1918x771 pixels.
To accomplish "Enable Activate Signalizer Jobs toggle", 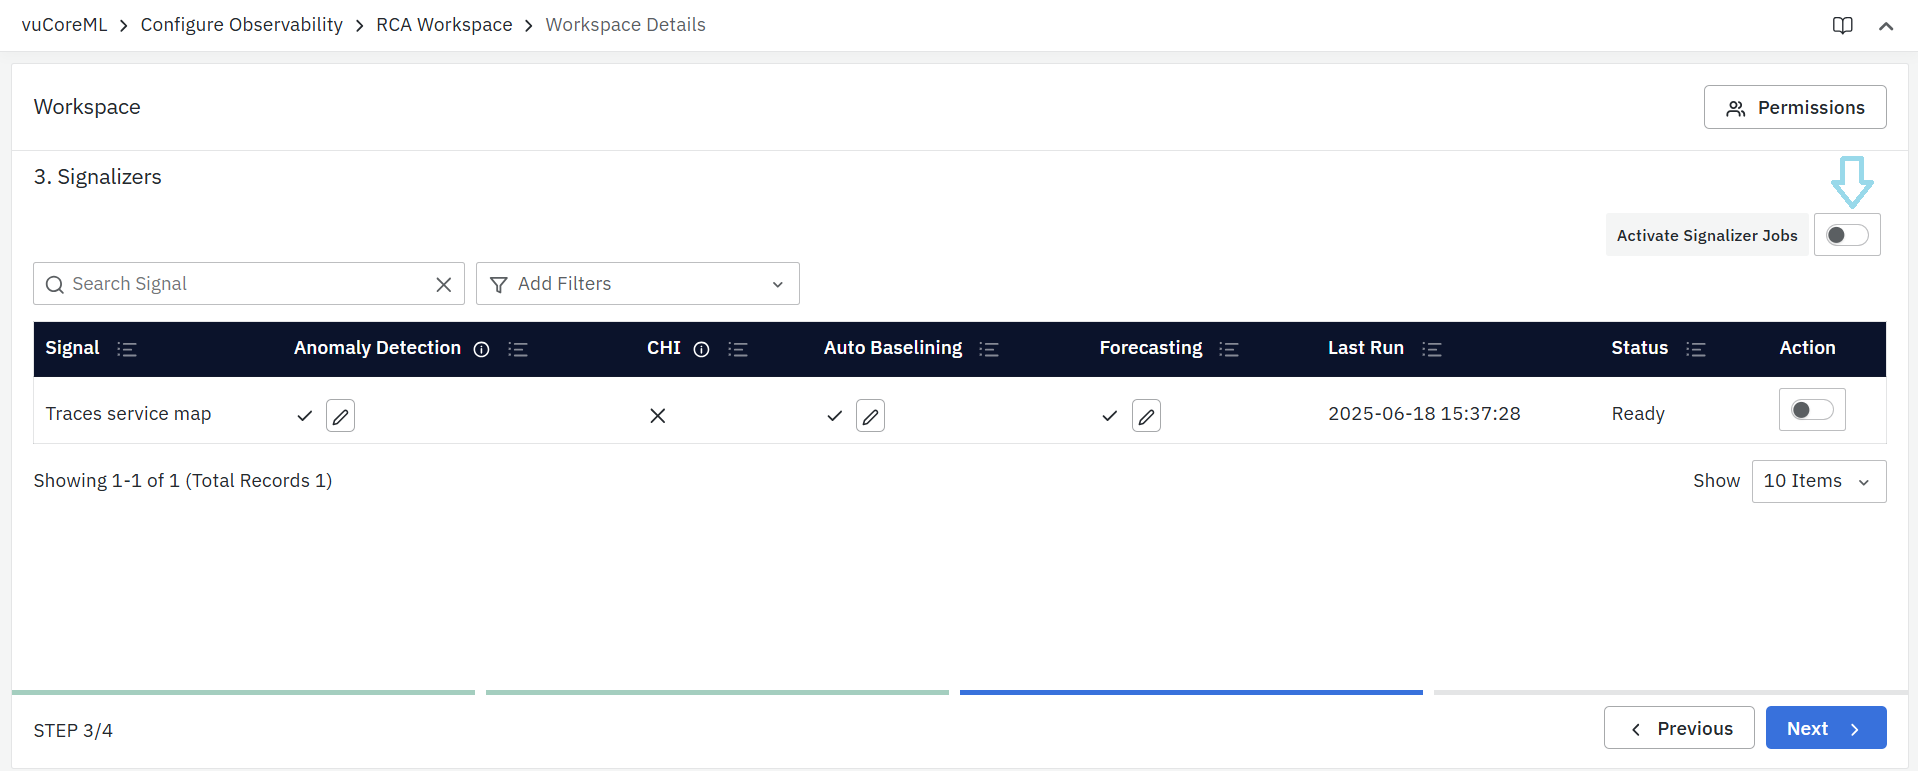I will pos(1846,235).
